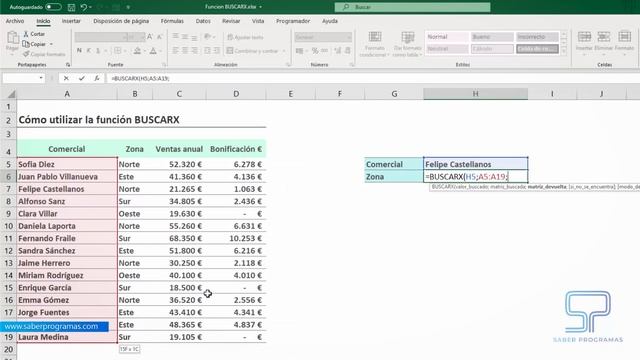Increase font size icon

pos(150,37)
